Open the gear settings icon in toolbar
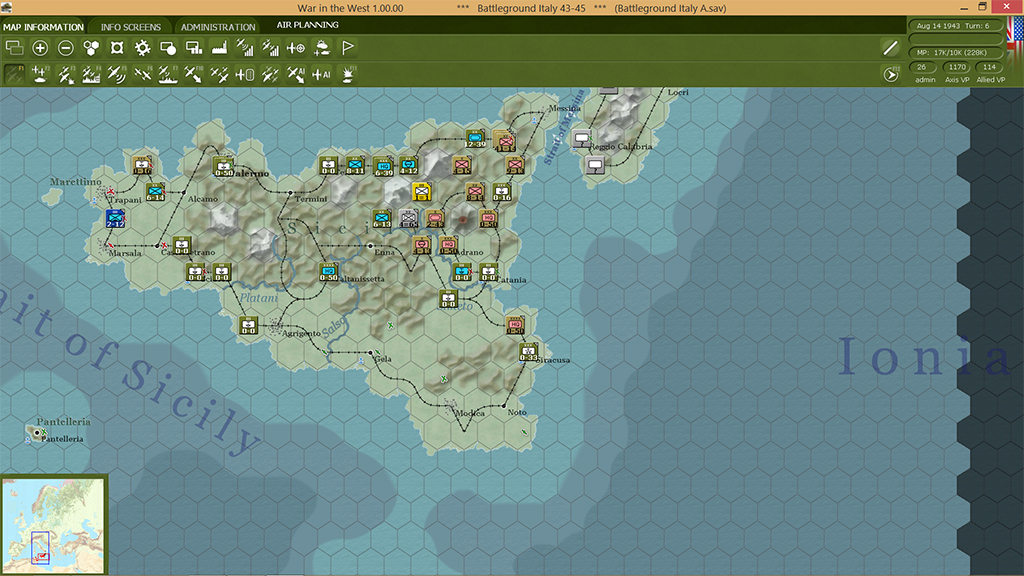 tap(142, 48)
